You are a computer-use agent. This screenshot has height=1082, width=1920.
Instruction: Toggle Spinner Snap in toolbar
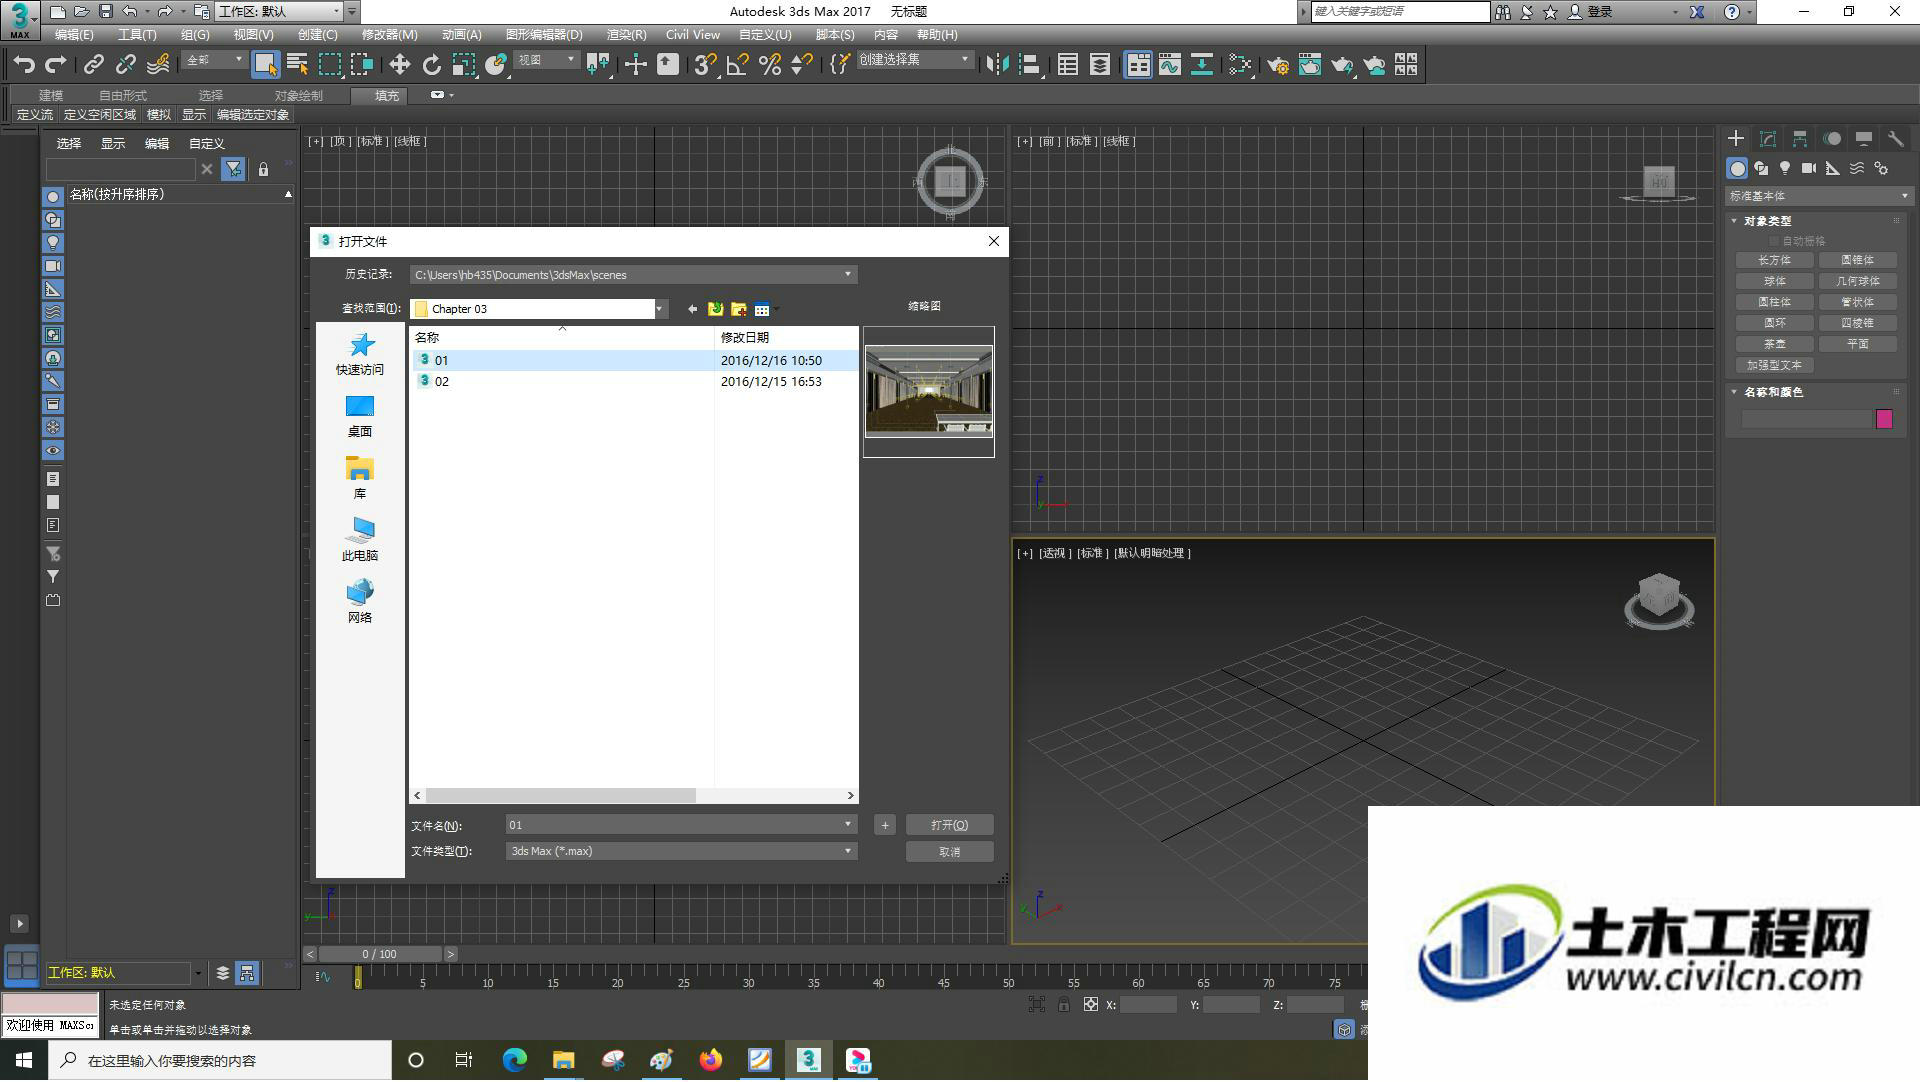tap(802, 65)
